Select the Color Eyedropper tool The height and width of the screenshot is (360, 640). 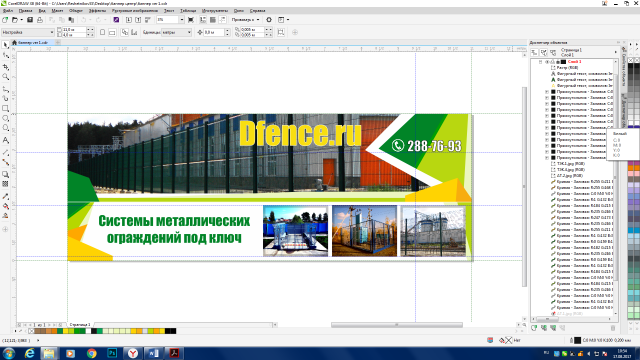click(5, 196)
